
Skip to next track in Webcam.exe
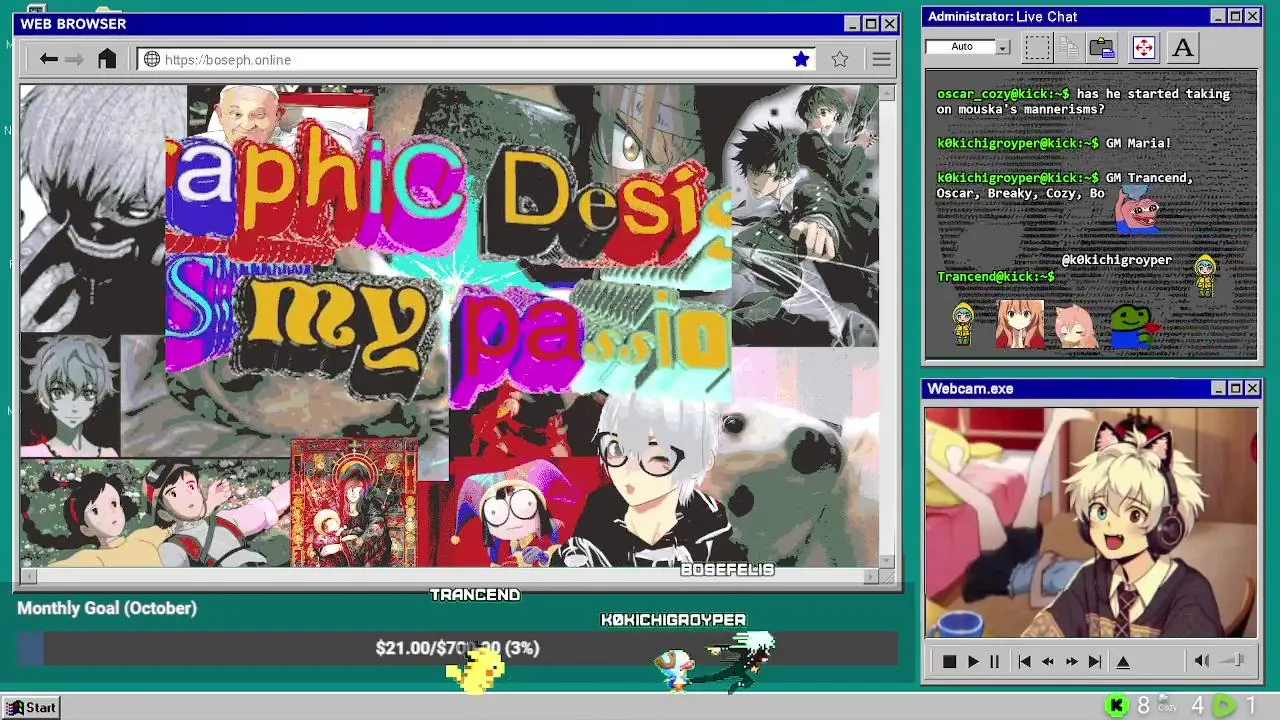pyautogui.click(x=1095, y=661)
